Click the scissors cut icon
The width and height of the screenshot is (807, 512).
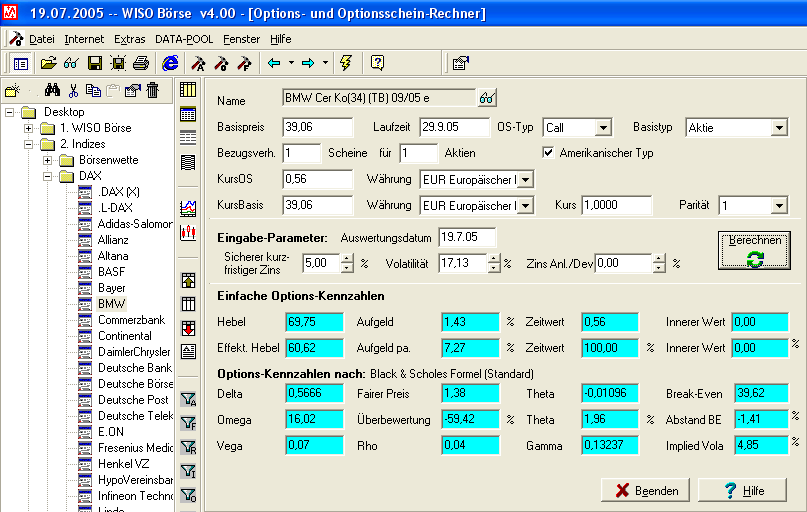[73, 91]
